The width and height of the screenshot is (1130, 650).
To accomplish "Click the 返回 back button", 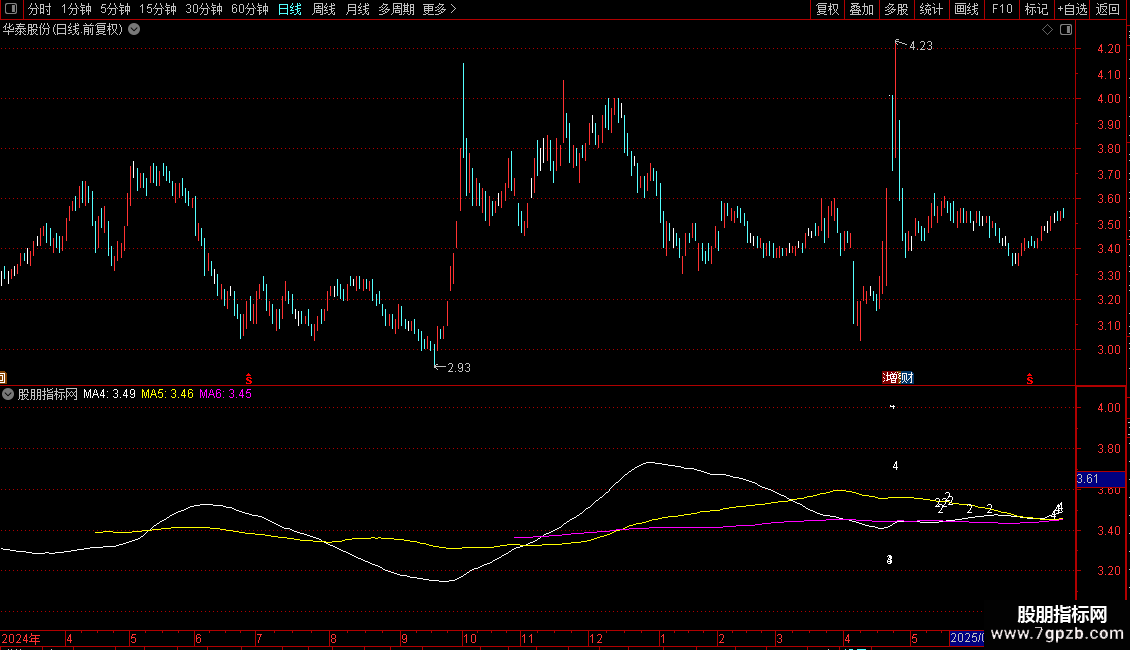I will 1108,9.
